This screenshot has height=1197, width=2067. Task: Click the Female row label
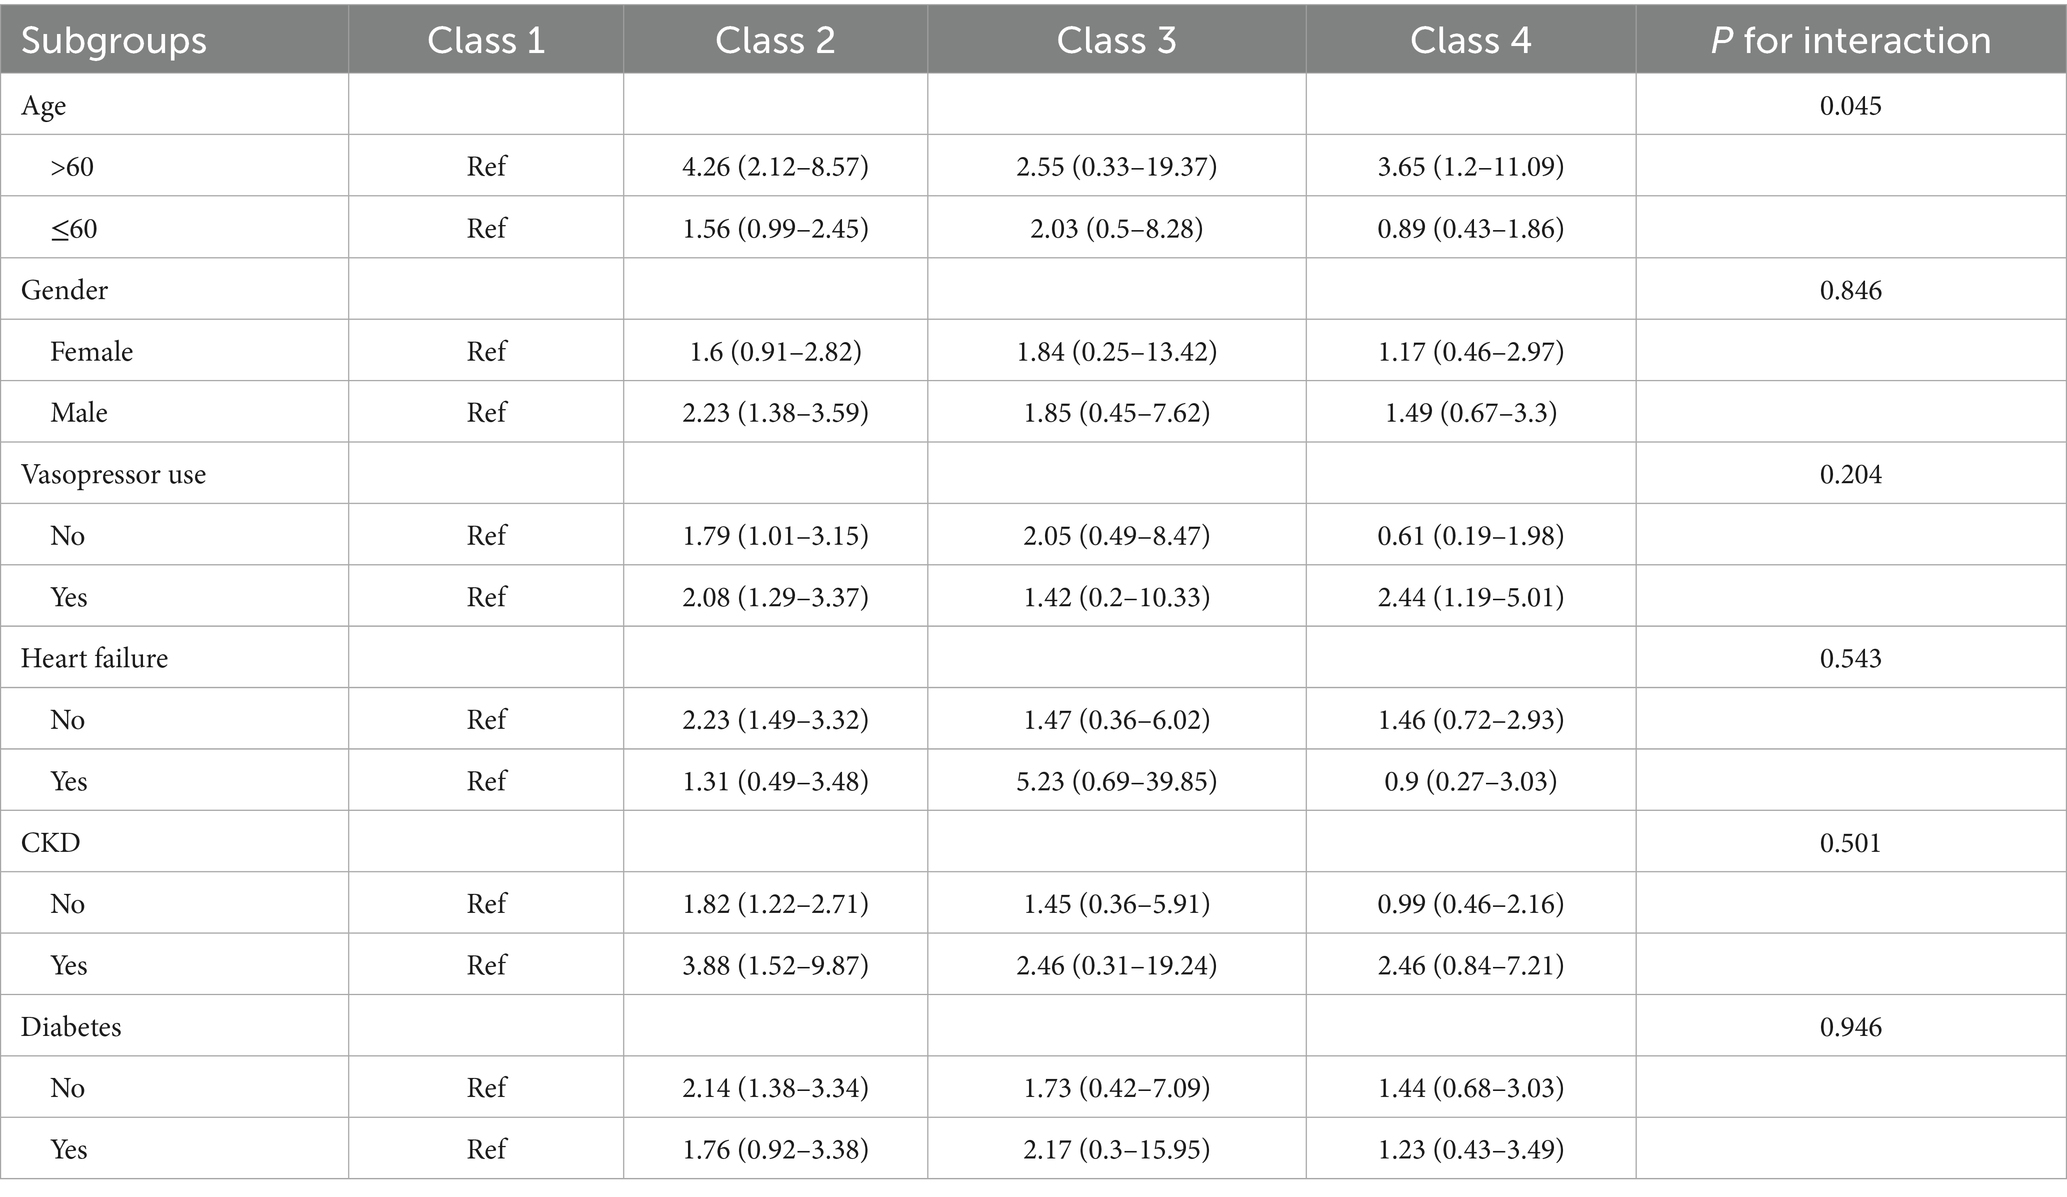pyautogui.click(x=91, y=351)
